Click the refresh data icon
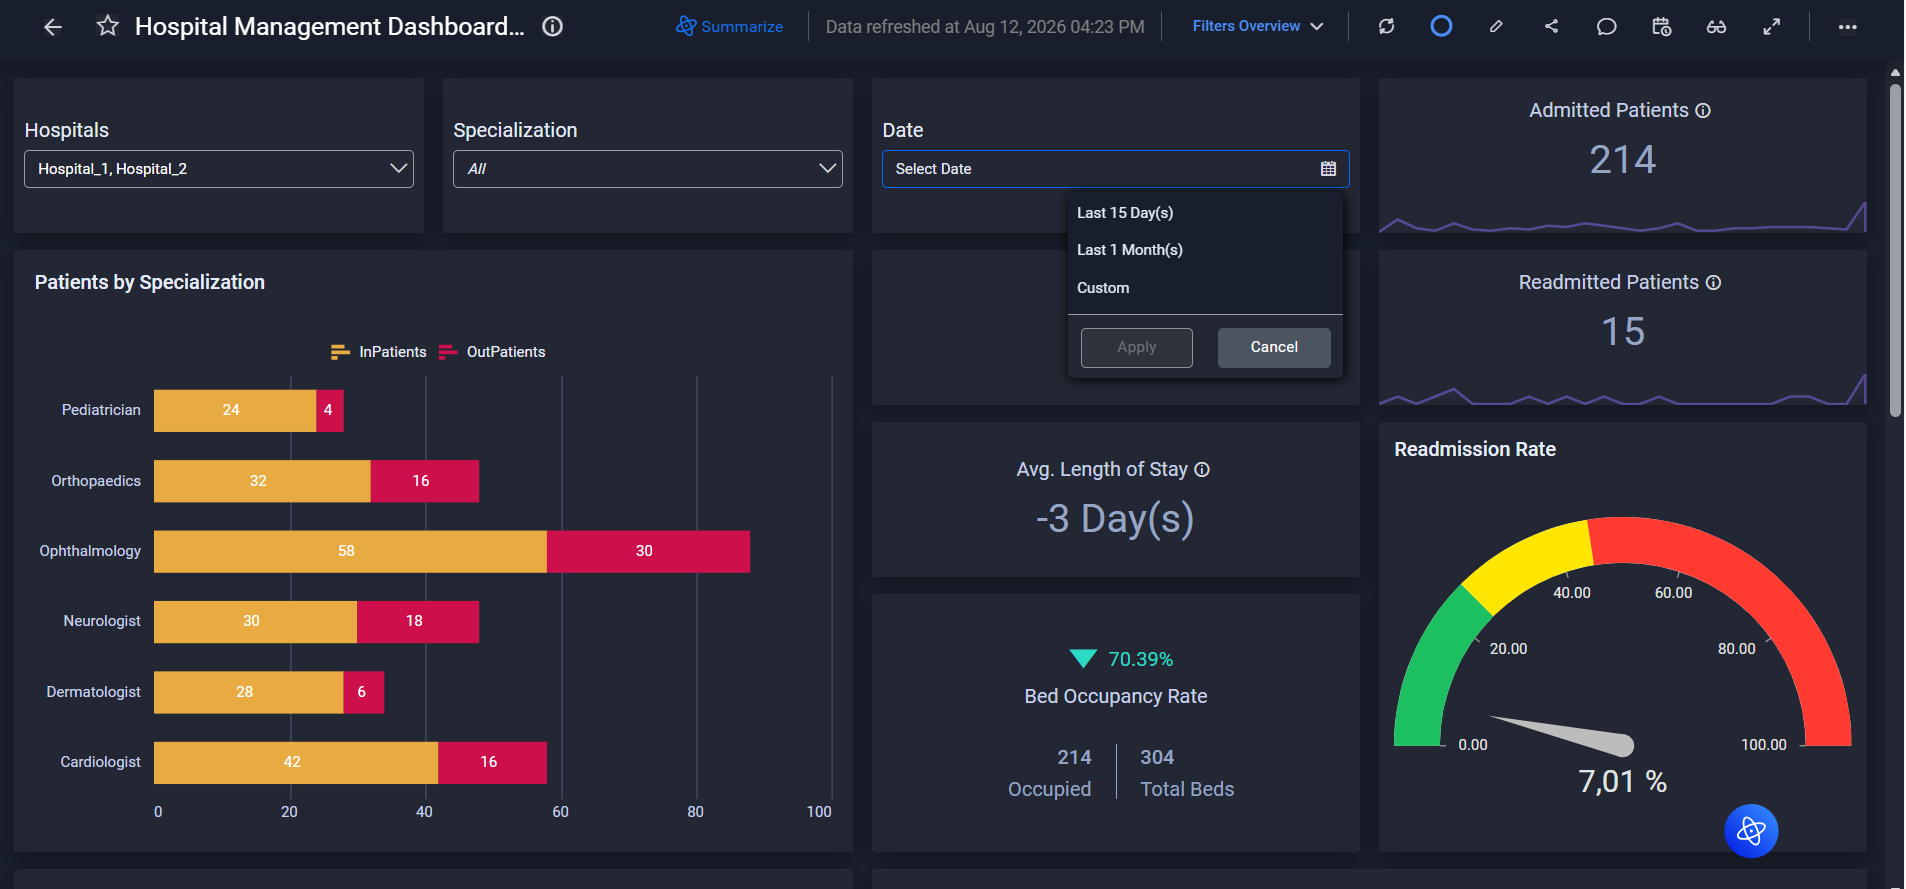This screenshot has width=1906, height=889. click(x=1386, y=27)
